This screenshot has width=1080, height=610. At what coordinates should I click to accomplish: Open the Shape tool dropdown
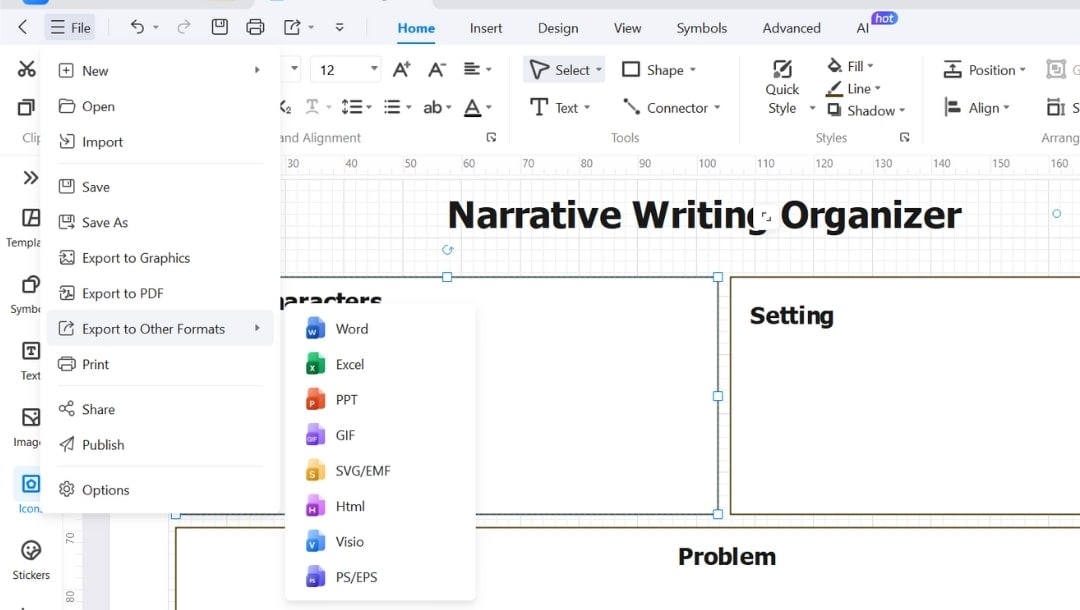point(659,70)
